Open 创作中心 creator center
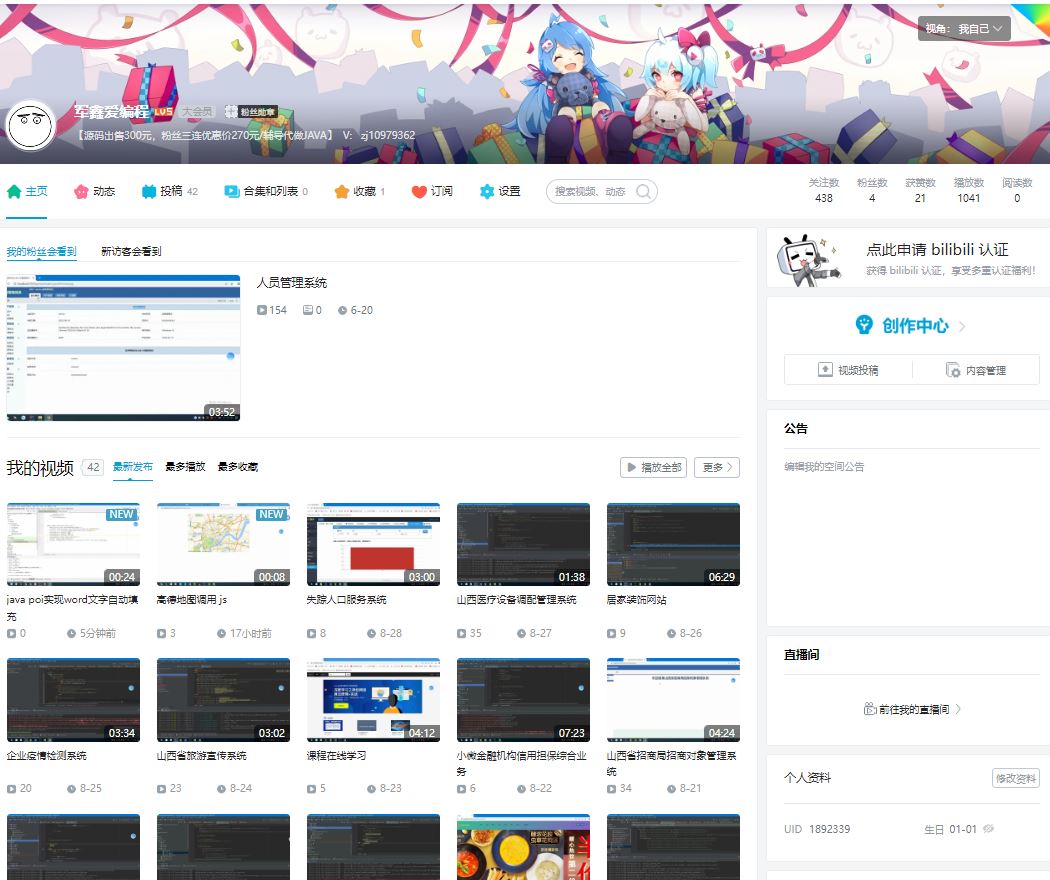The width and height of the screenshot is (1050, 880). pyautogui.click(x=911, y=326)
